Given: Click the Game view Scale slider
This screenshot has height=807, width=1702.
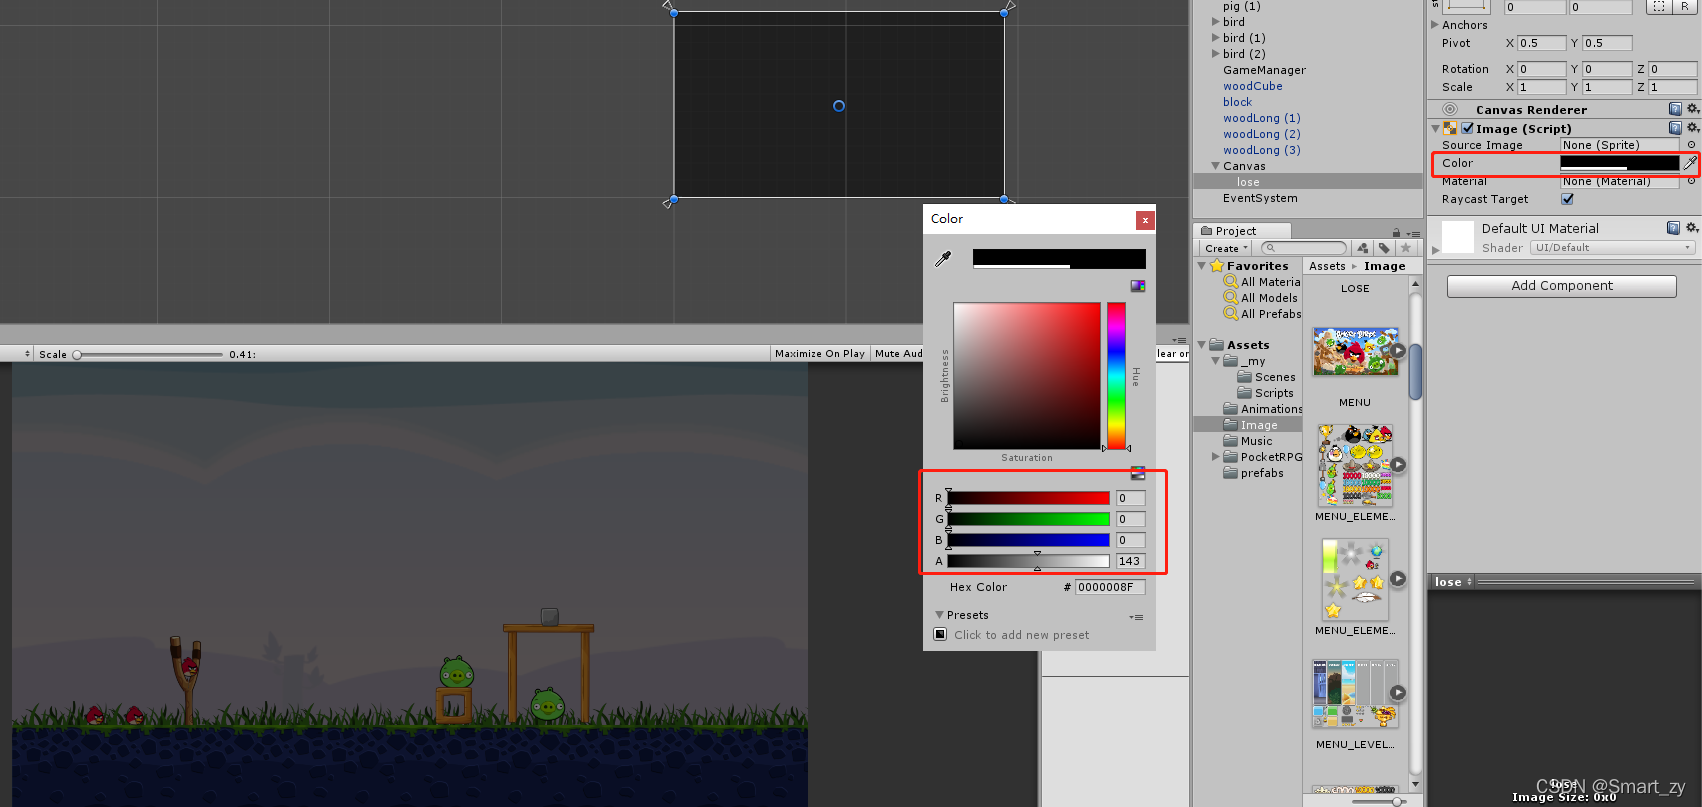Looking at the screenshot, I should tap(148, 354).
